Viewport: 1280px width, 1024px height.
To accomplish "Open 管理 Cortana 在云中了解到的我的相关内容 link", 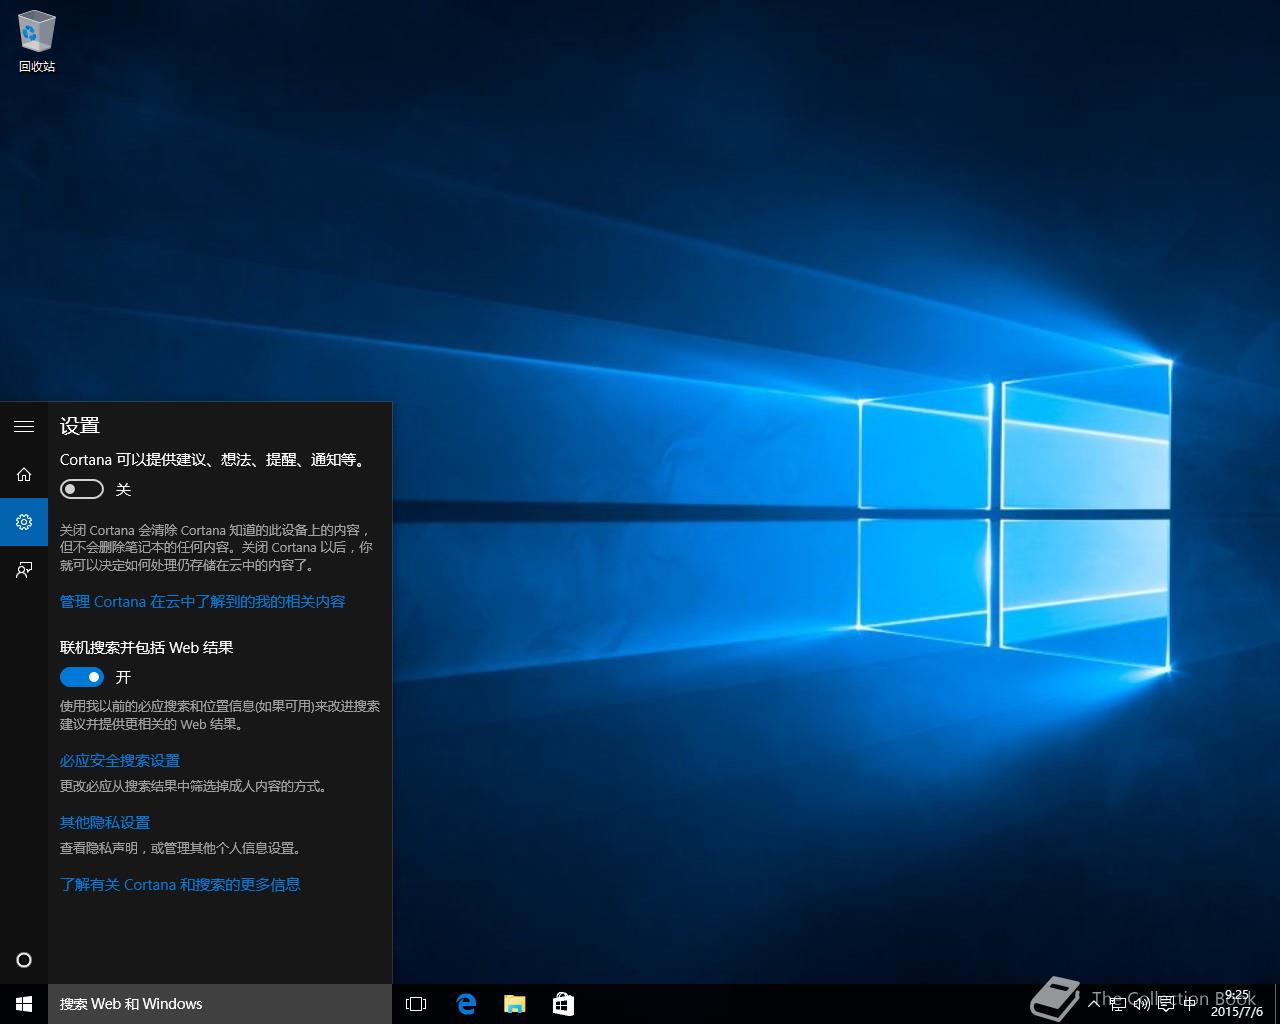I will pyautogui.click(x=203, y=602).
